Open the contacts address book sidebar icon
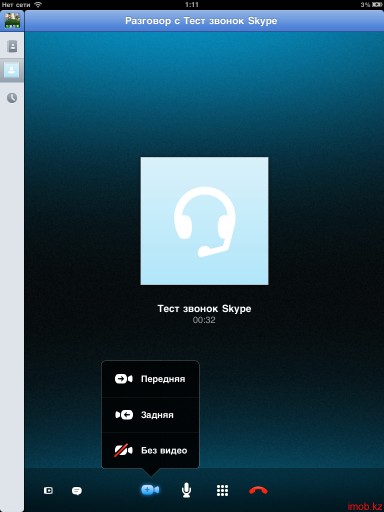The height and width of the screenshot is (512, 384). point(12,46)
